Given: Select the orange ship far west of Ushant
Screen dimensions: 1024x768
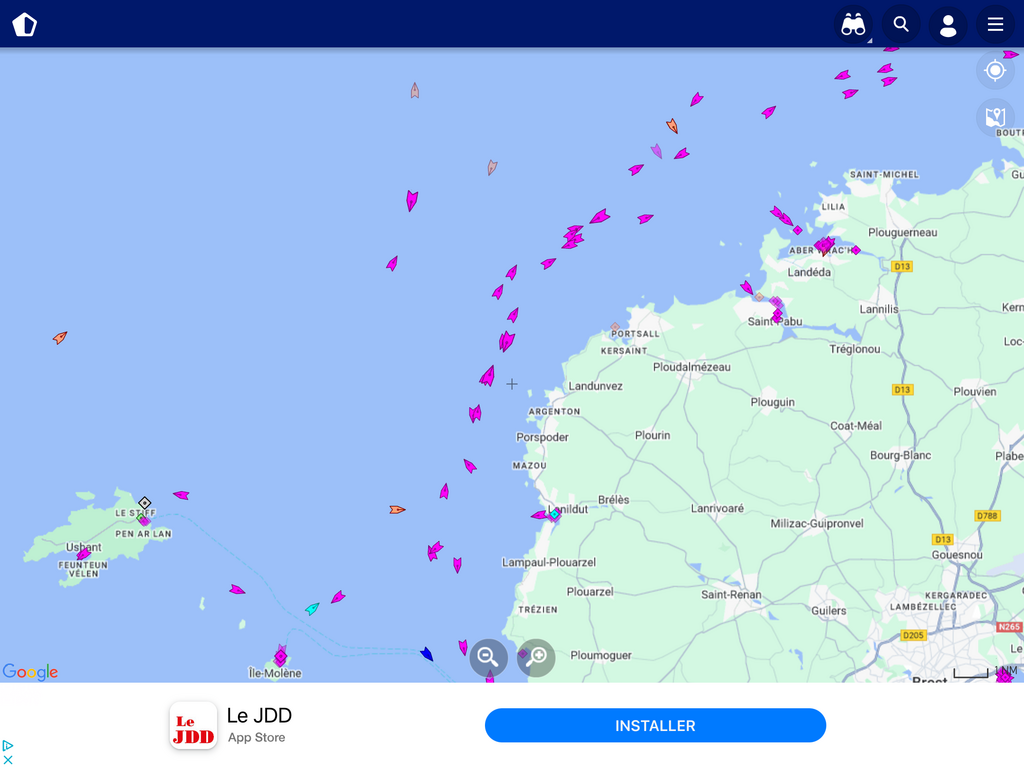Looking at the screenshot, I should [x=60, y=337].
